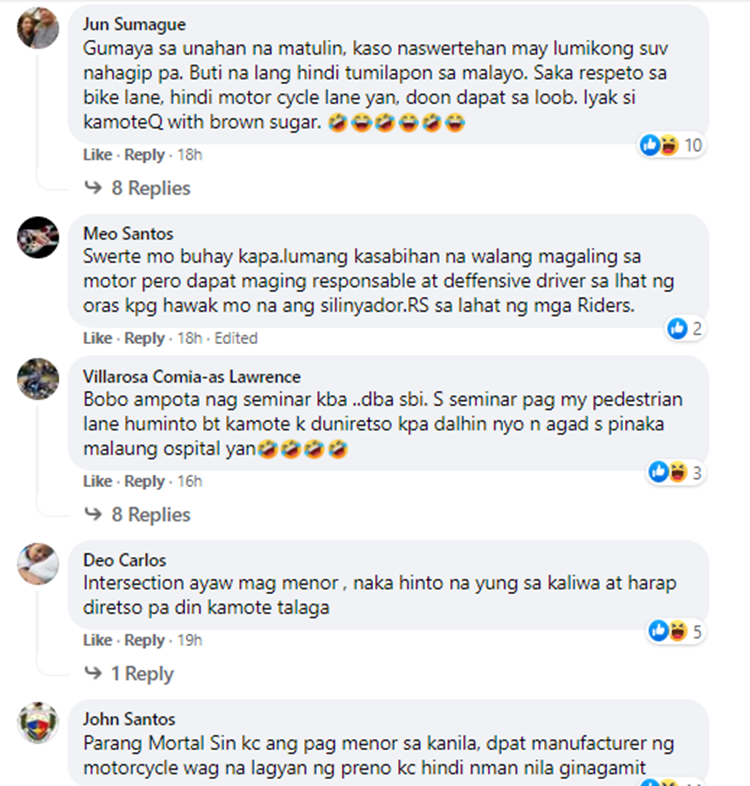Open Meo Santos's avatar
The height and width of the screenshot is (786, 750).
point(38,238)
